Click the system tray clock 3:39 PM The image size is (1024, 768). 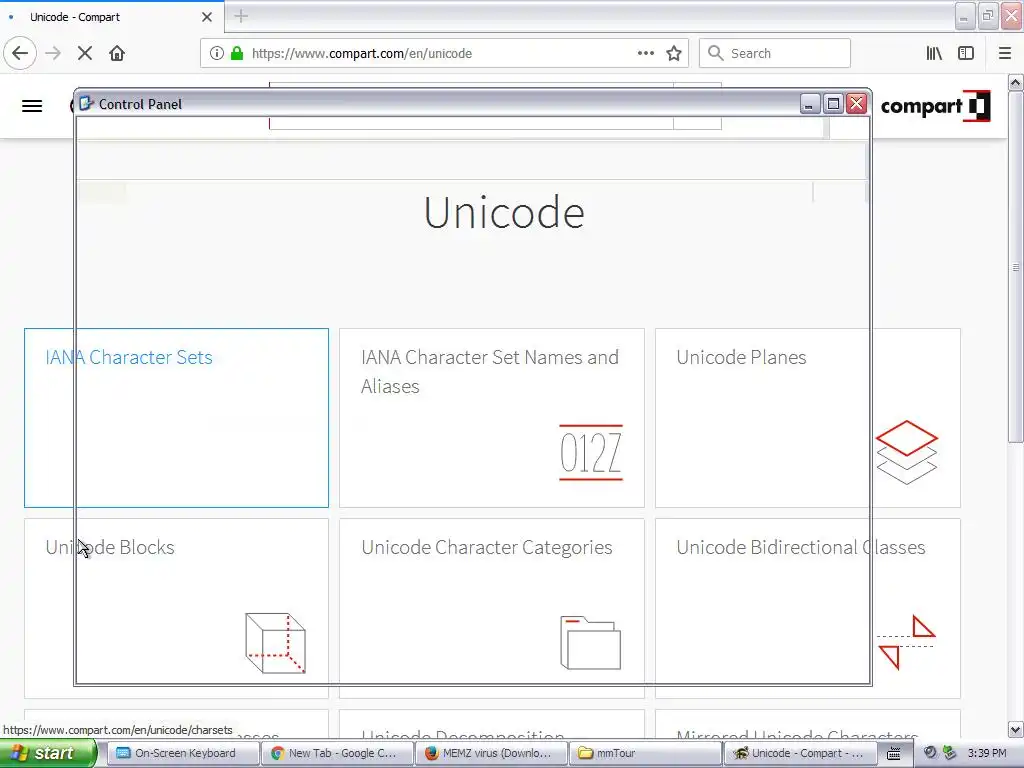(987, 753)
